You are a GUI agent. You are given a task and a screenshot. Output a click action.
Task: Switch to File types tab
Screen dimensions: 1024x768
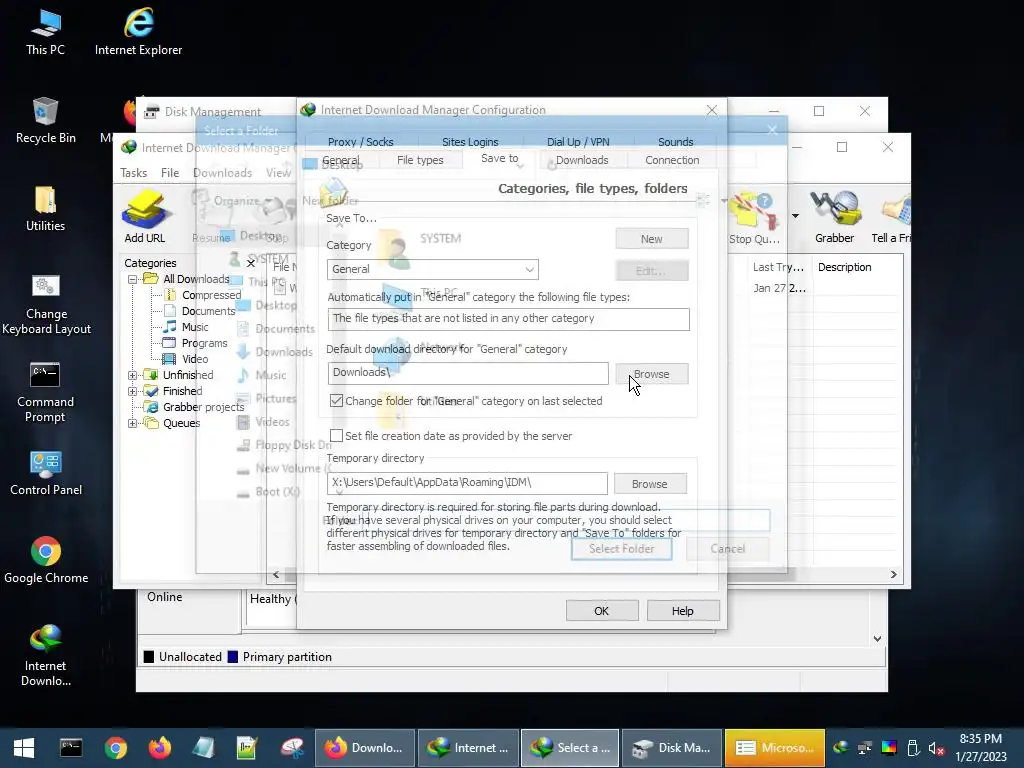point(420,160)
